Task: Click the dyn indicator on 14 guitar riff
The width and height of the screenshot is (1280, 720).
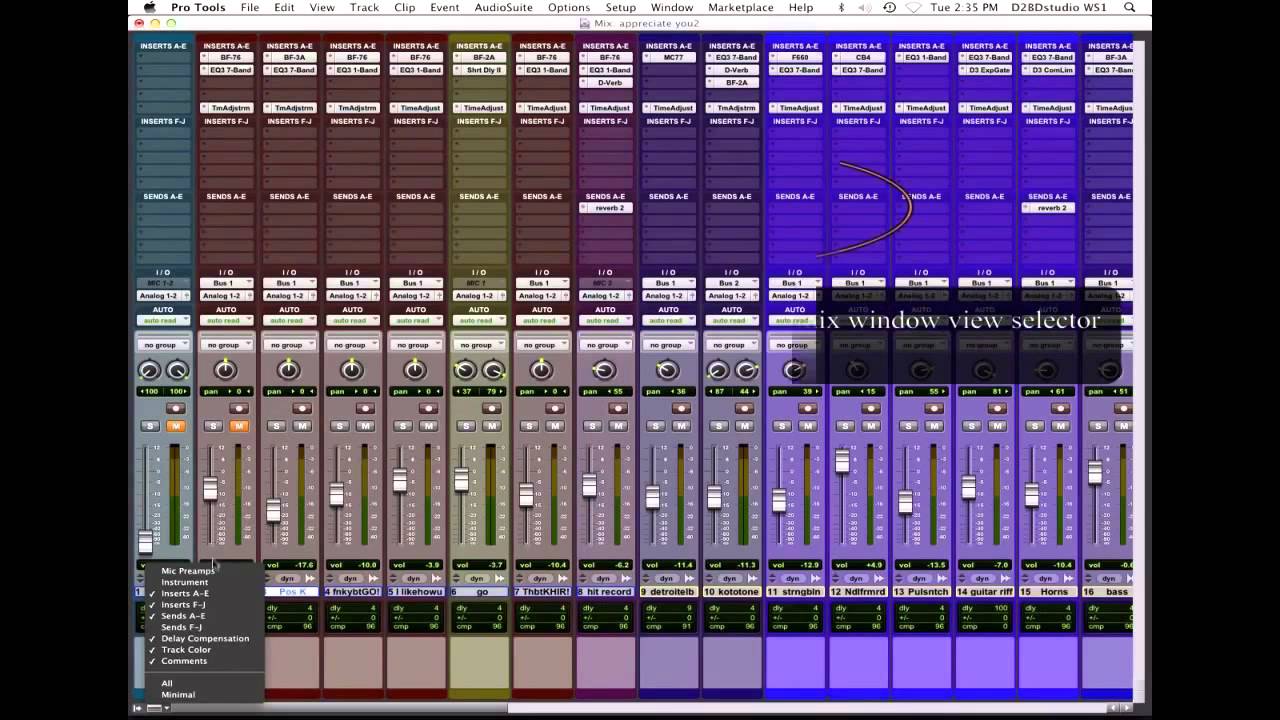Action: click(982, 578)
